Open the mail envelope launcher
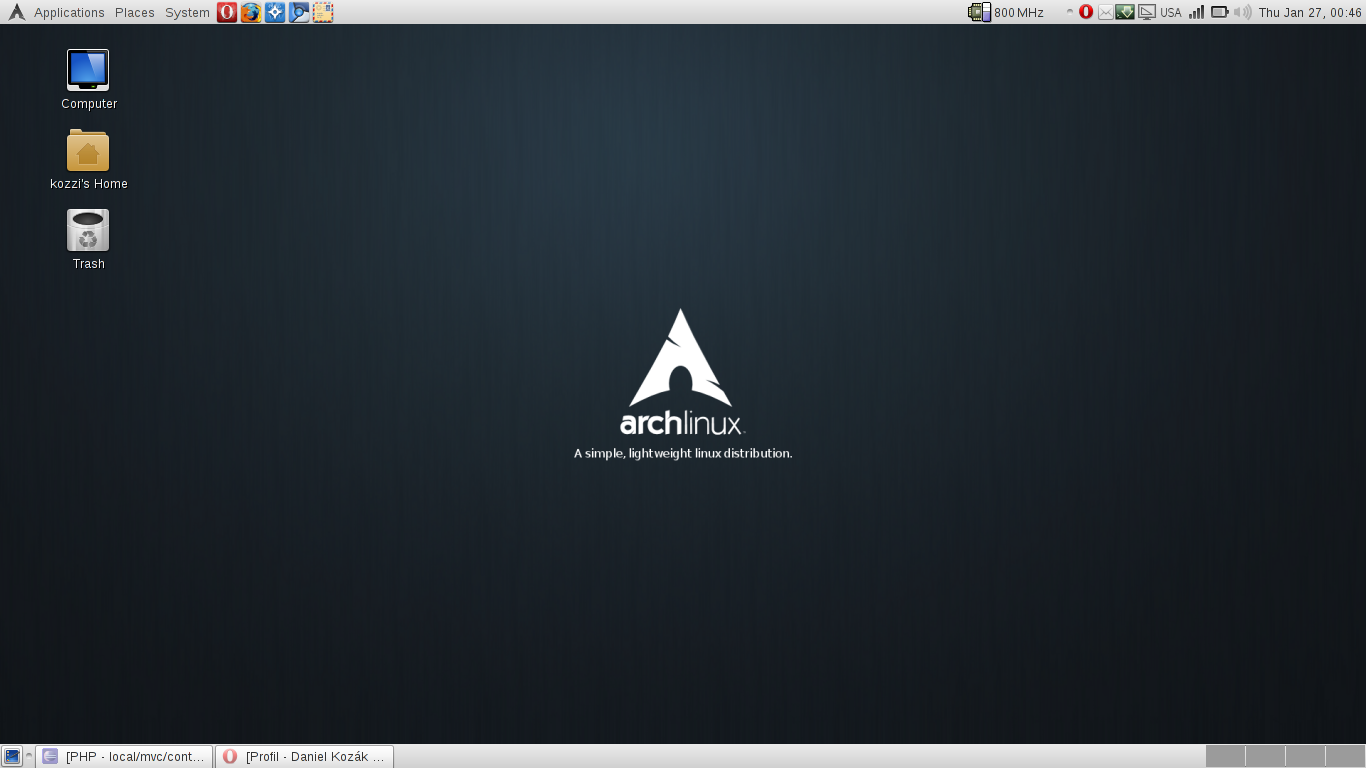This screenshot has height=768, width=1366. 323,12
